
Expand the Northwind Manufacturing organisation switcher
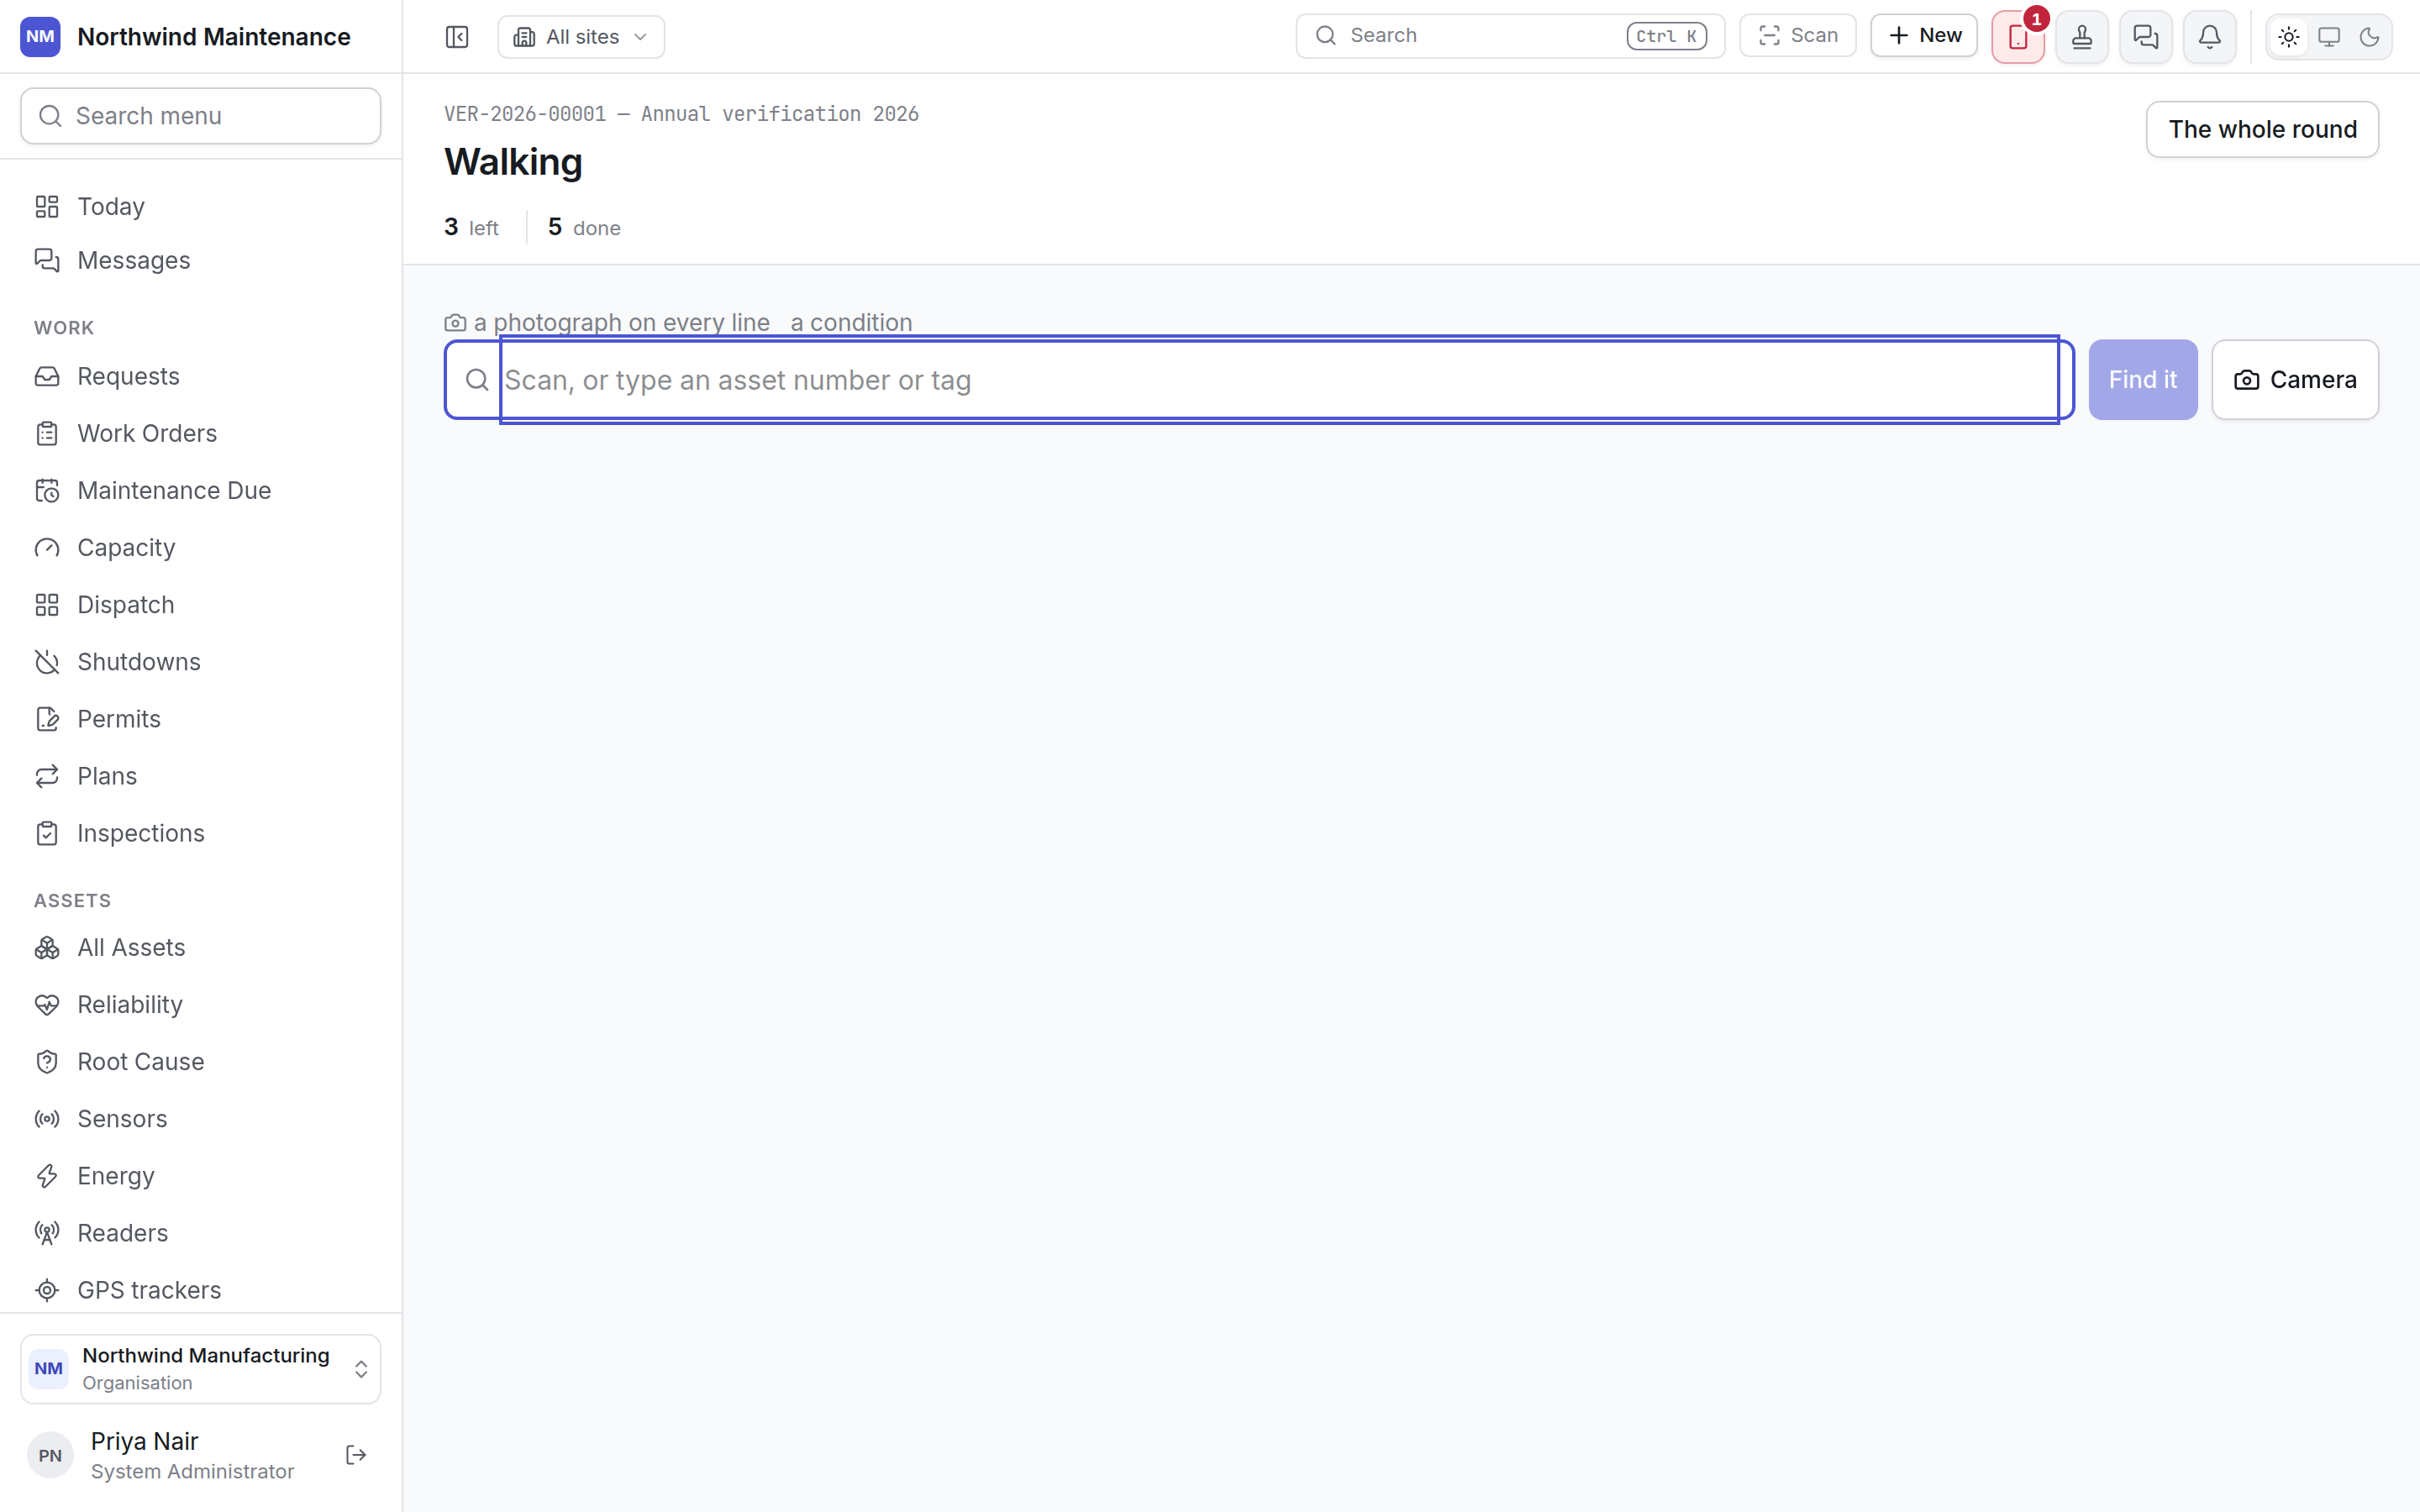[201, 1369]
